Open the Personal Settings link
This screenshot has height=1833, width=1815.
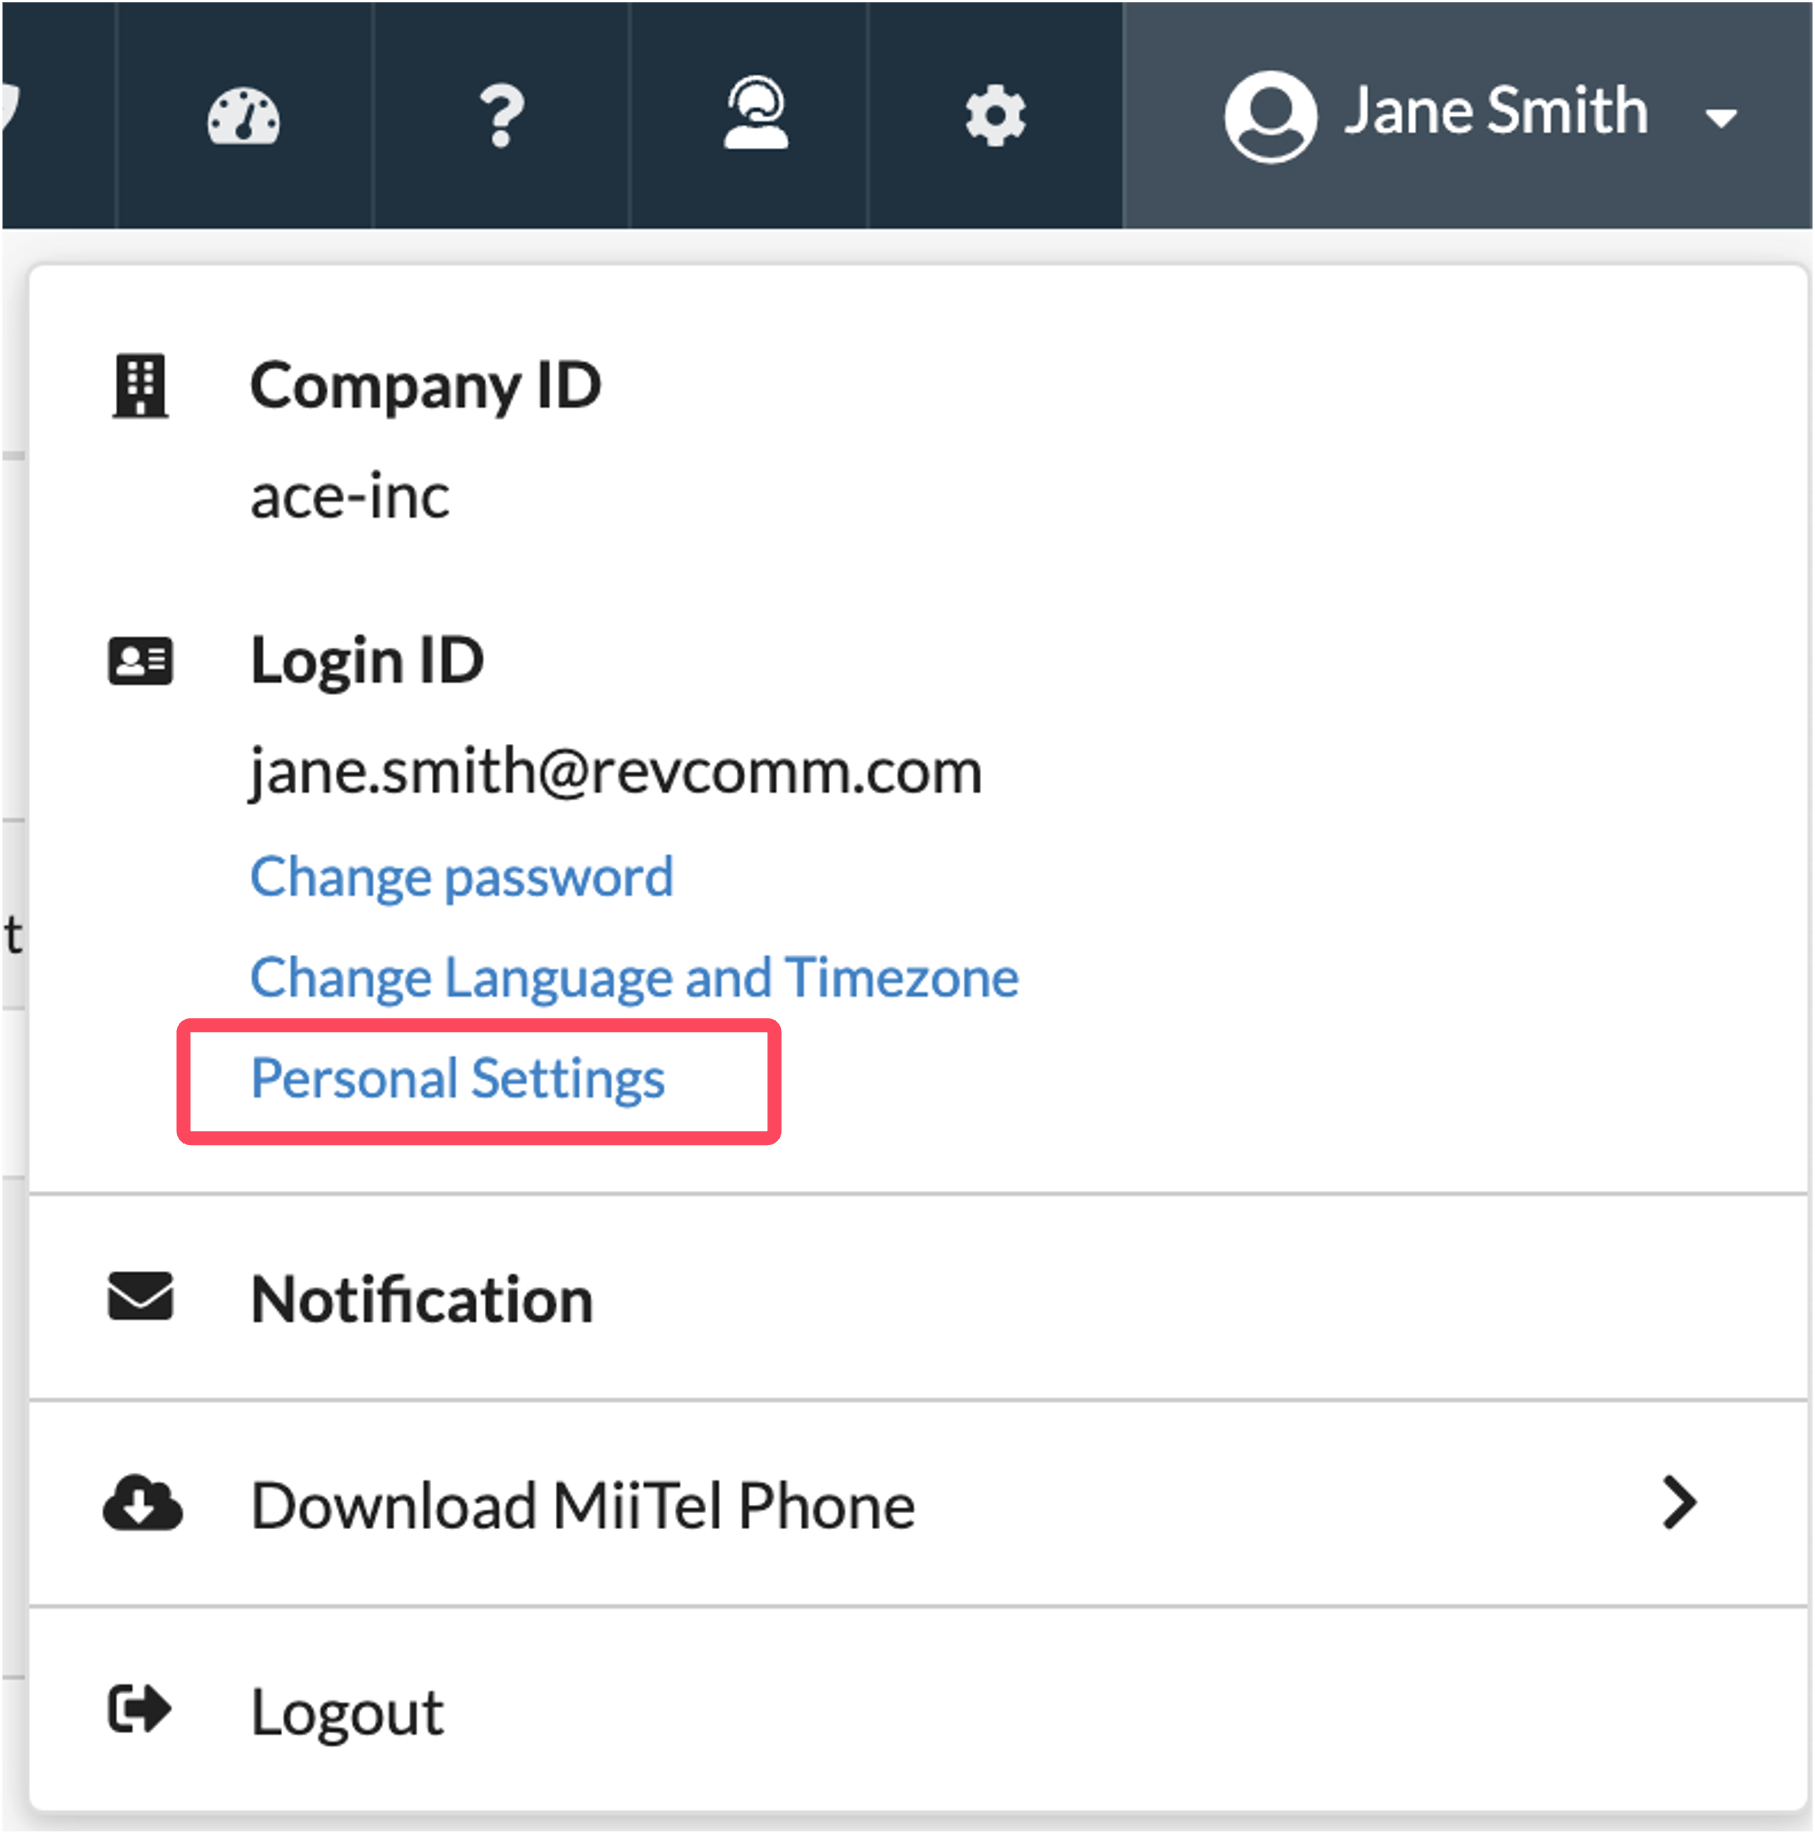pyautogui.click(x=458, y=1079)
